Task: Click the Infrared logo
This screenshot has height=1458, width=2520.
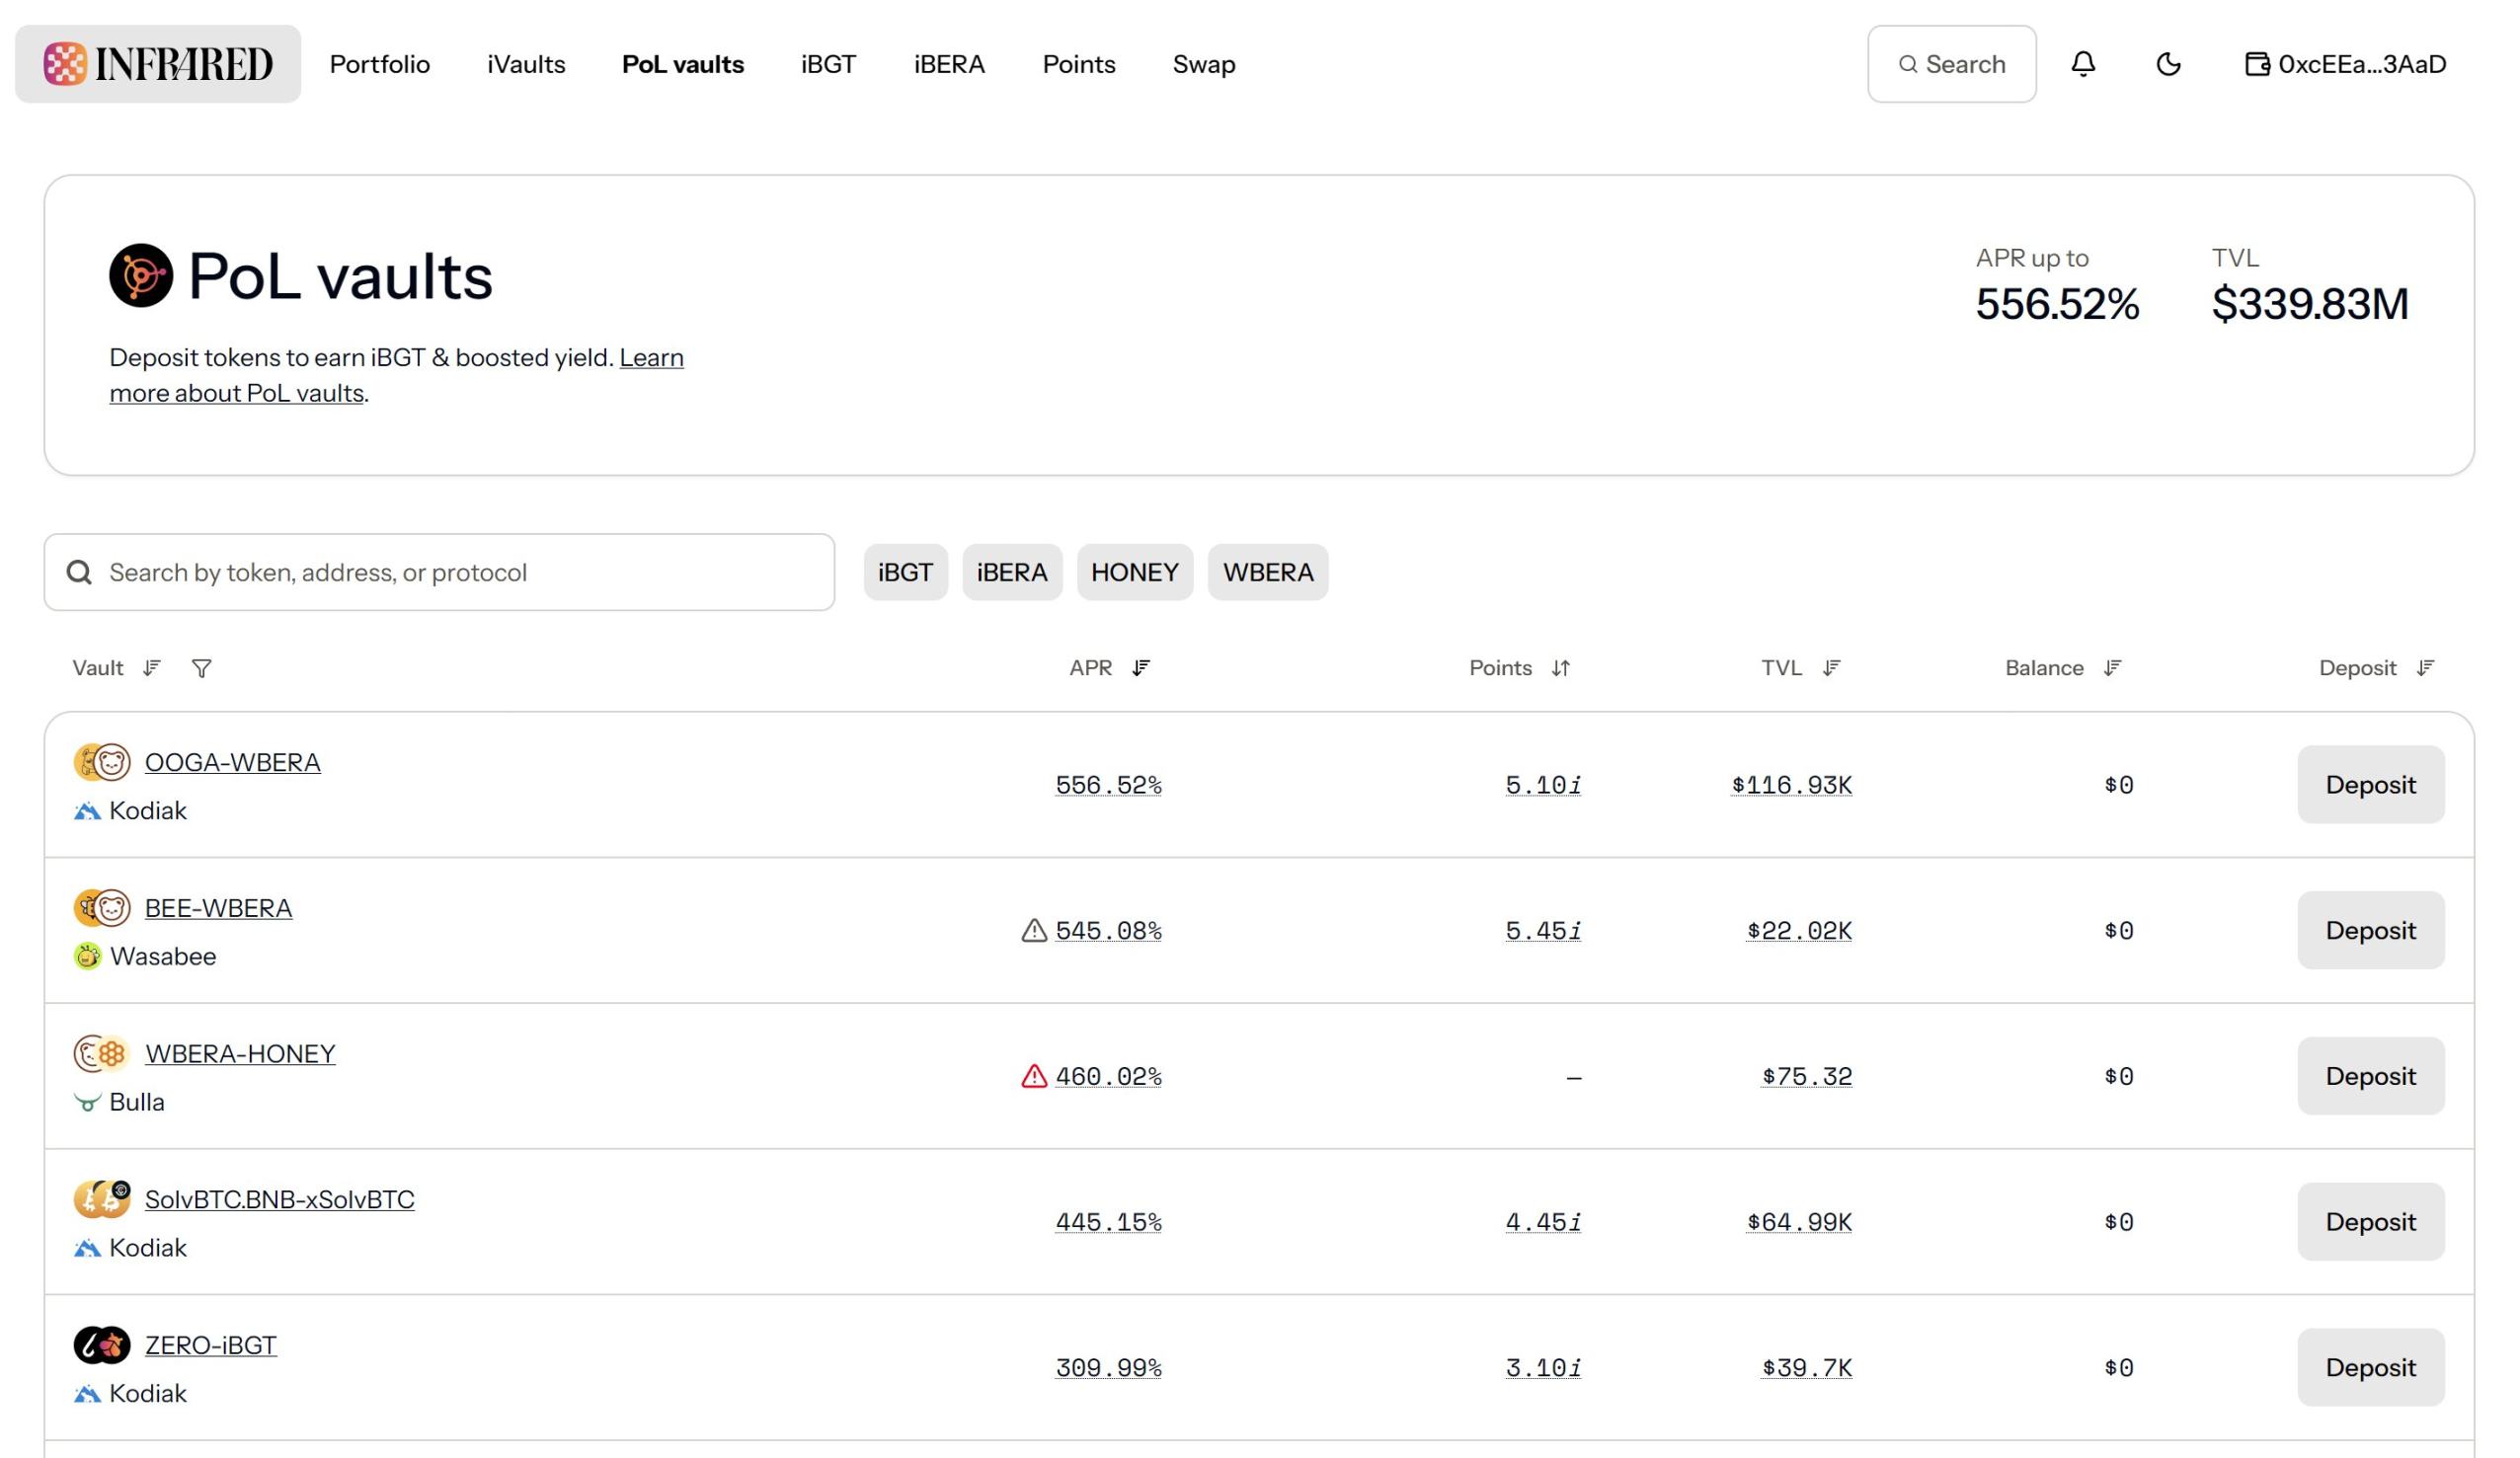Action: [x=158, y=64]
